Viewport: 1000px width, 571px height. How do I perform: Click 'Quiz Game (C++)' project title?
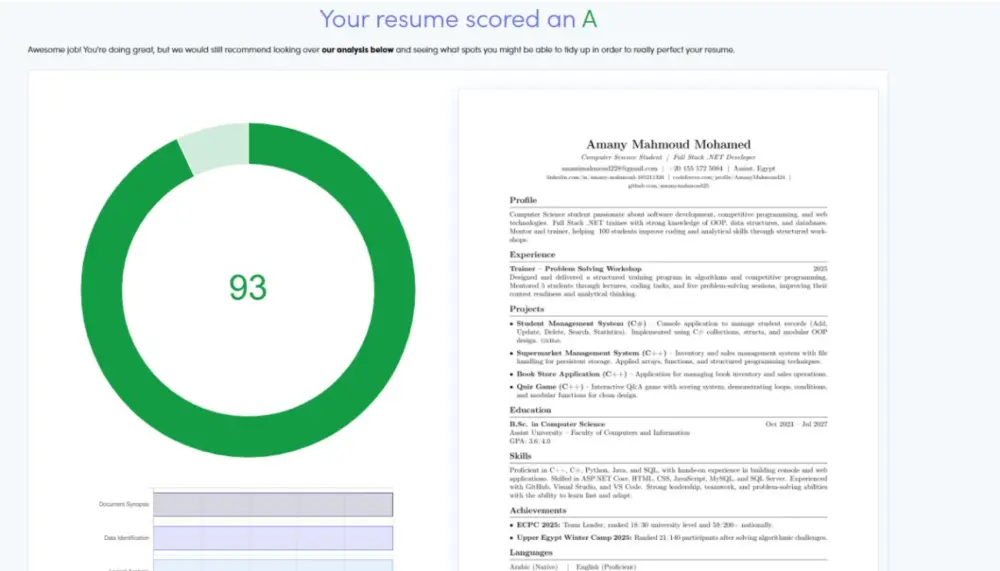click(x=550, y=387)
